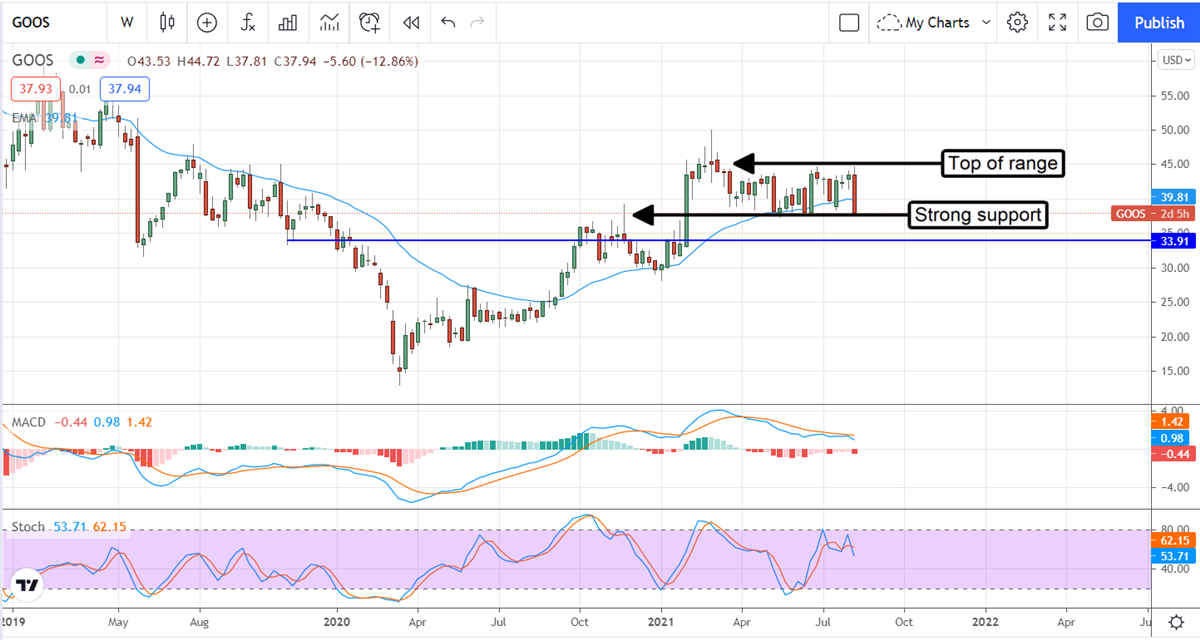Screen dimensions: 1200x640
Task: Expand the chevron next to My Charts
Action: (x=986, y=22)
